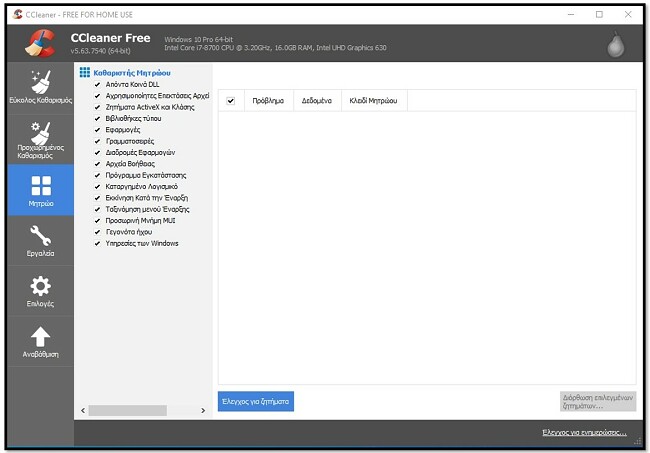Click the pear icon in header
Viewport: 650px width, 453px height.
coord(616,44)
